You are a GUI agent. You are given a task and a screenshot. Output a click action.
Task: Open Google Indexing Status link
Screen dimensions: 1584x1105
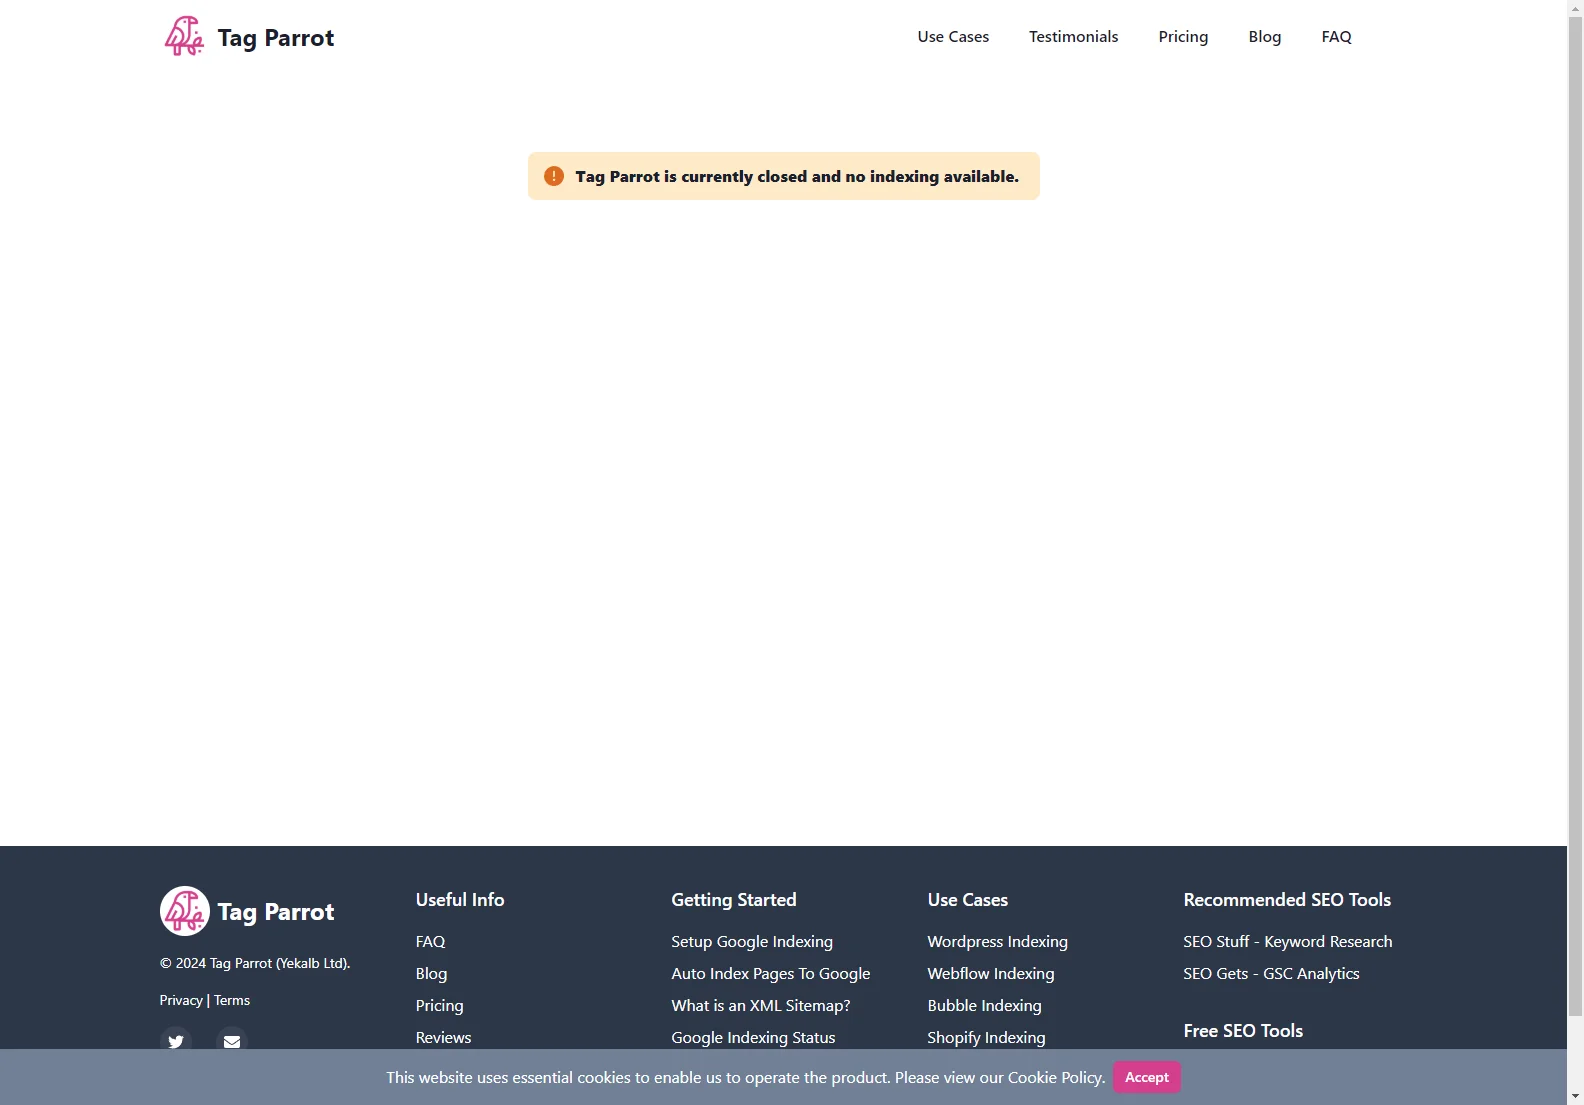click(x=753, y=1037)
